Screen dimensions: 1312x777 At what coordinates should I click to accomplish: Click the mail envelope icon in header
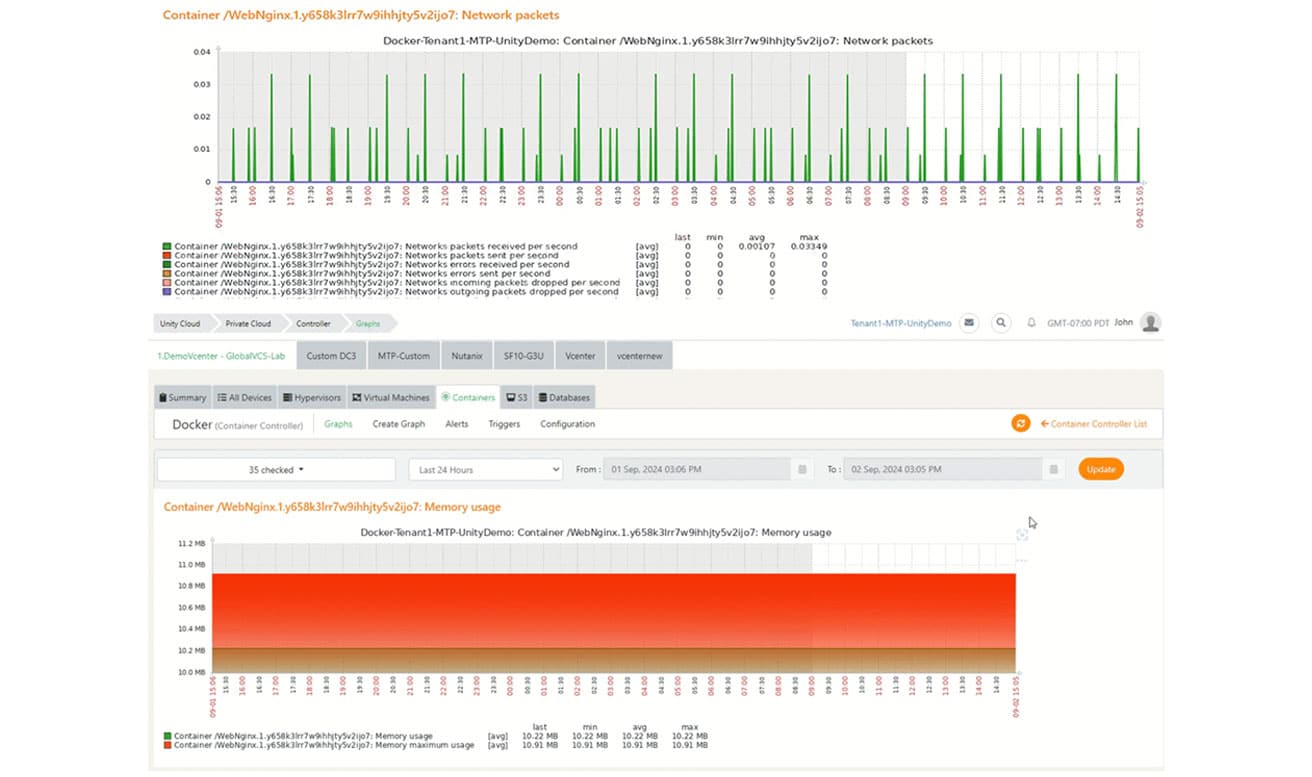point(968,323)
